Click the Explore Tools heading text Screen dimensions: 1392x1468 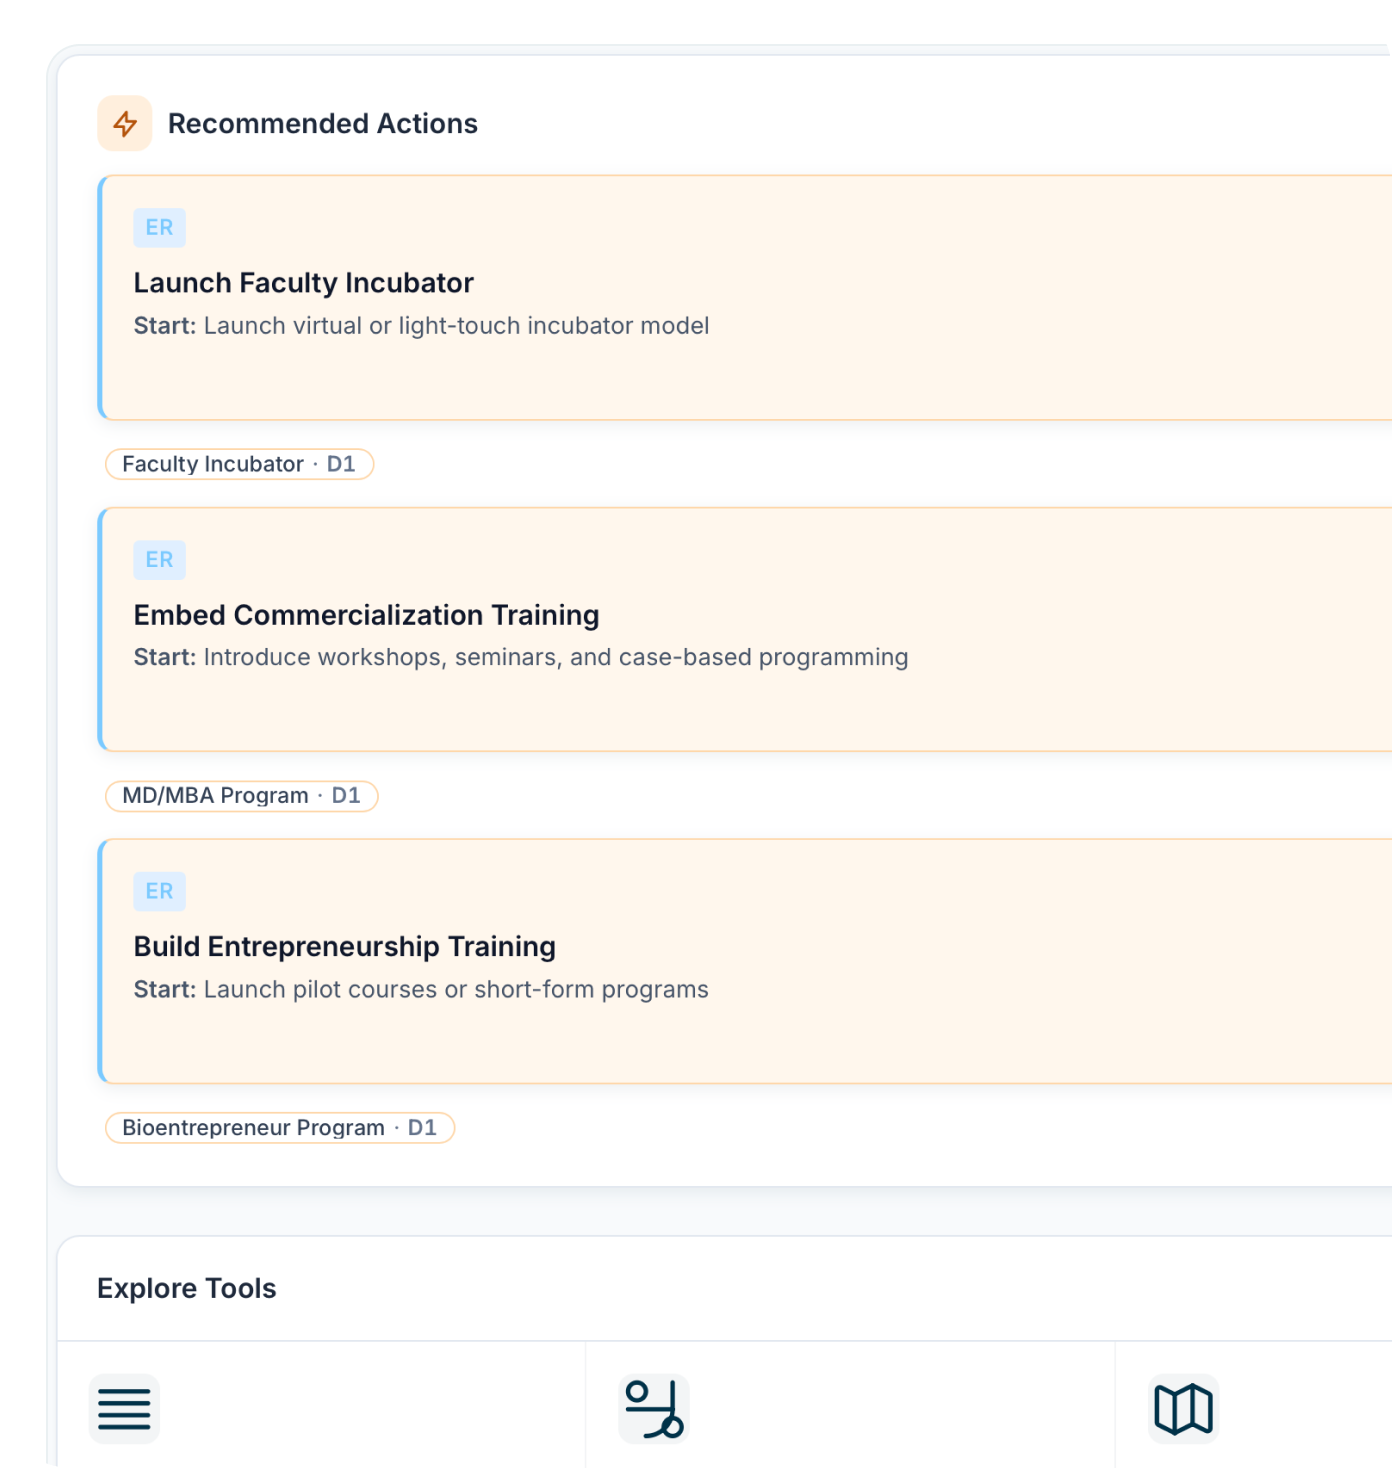(x=187, y=1288)
